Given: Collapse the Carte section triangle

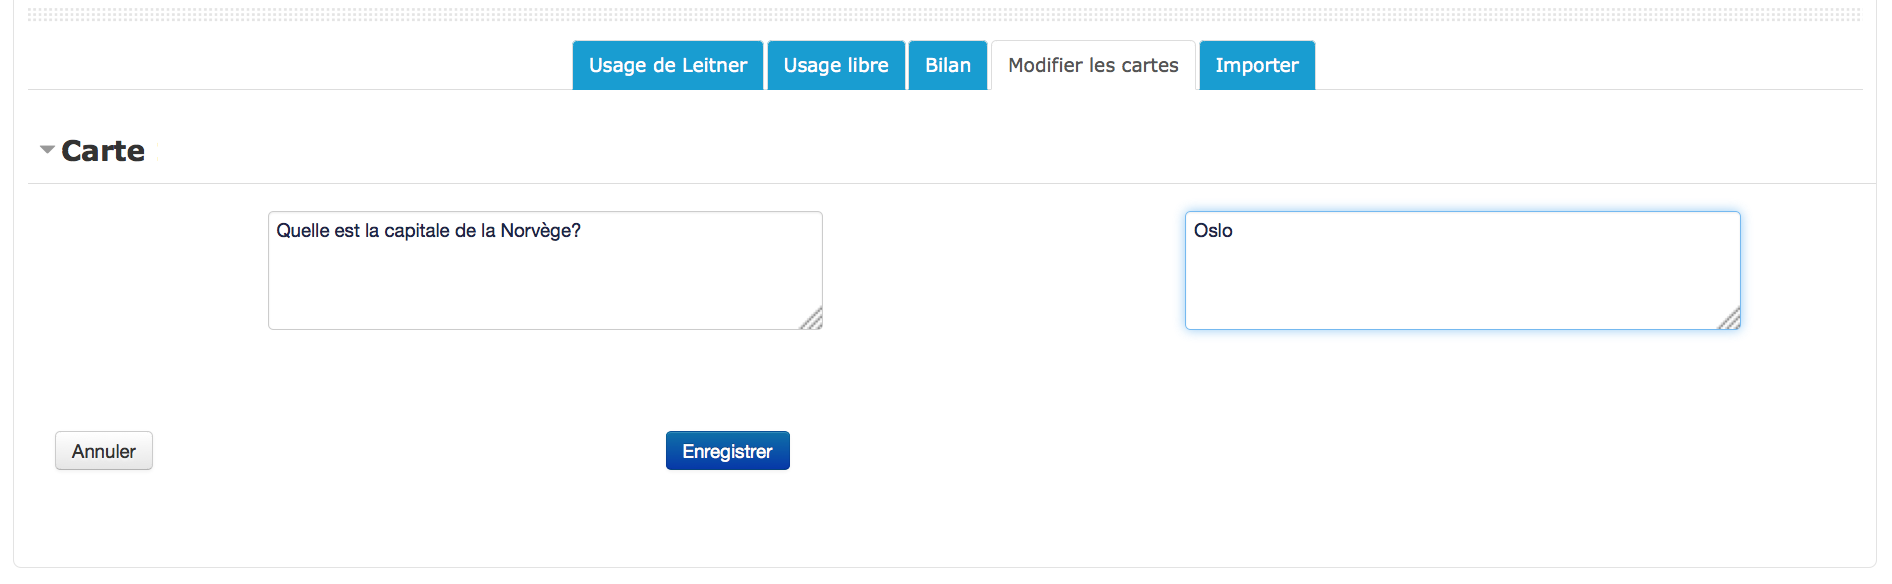Looking at the screenshot, I should tap(47, 150).
